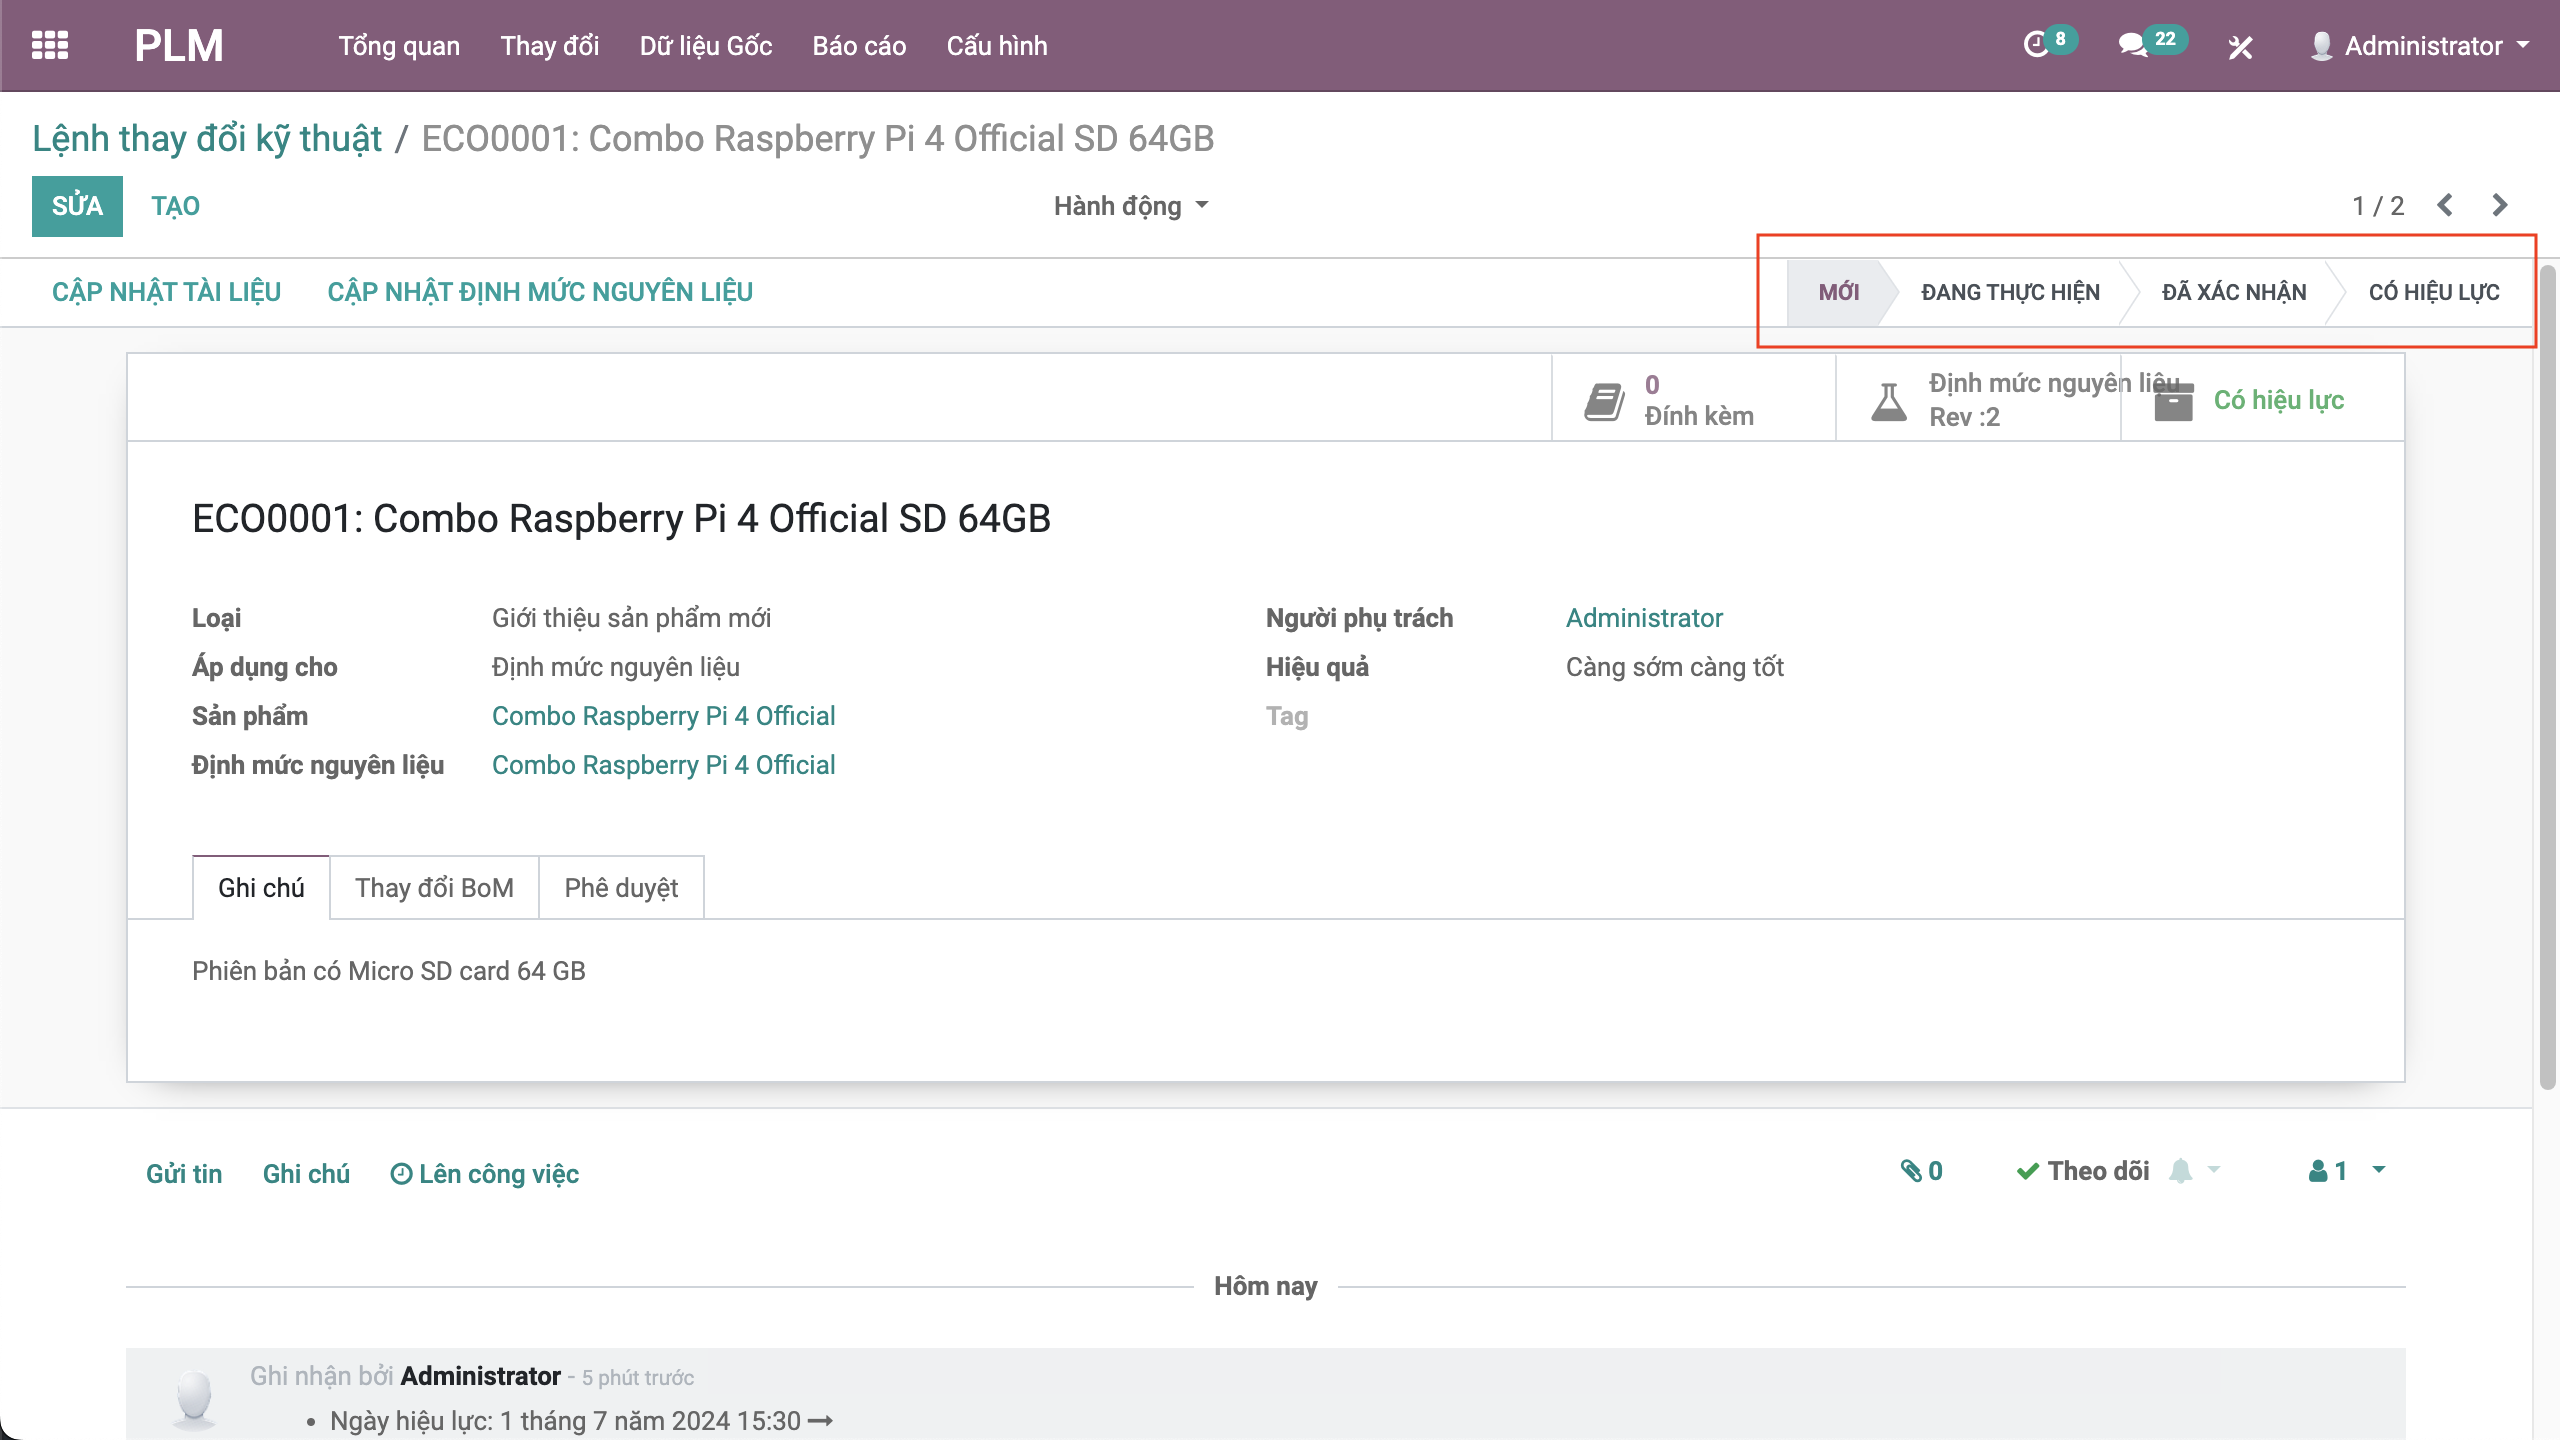The height and width of the screenshot is (1440, 2560).
Task: Open the Đính kèm attachments book icon
Action: 1604,401
